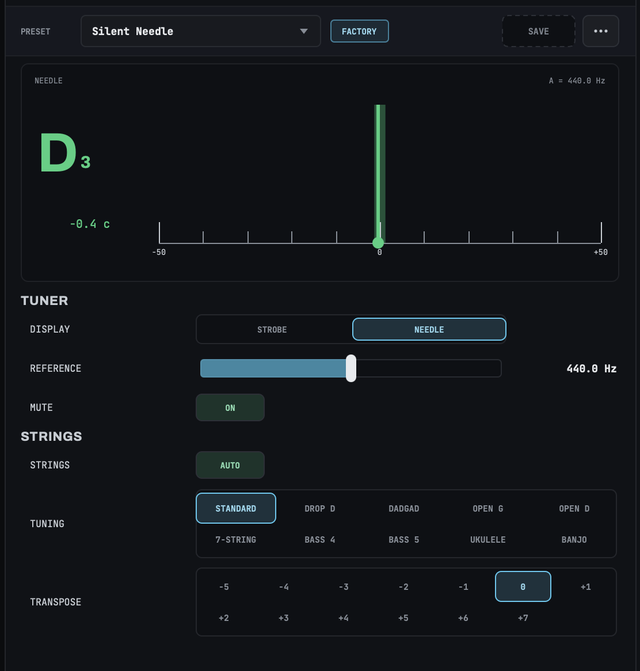Select BASS 4 tuning

[320, 540]
